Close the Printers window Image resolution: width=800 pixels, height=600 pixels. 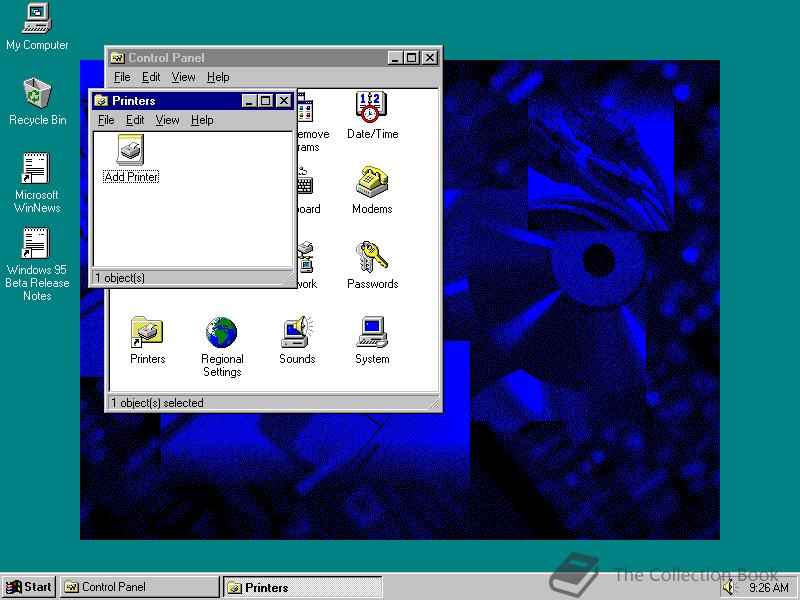tap(284, 101)
